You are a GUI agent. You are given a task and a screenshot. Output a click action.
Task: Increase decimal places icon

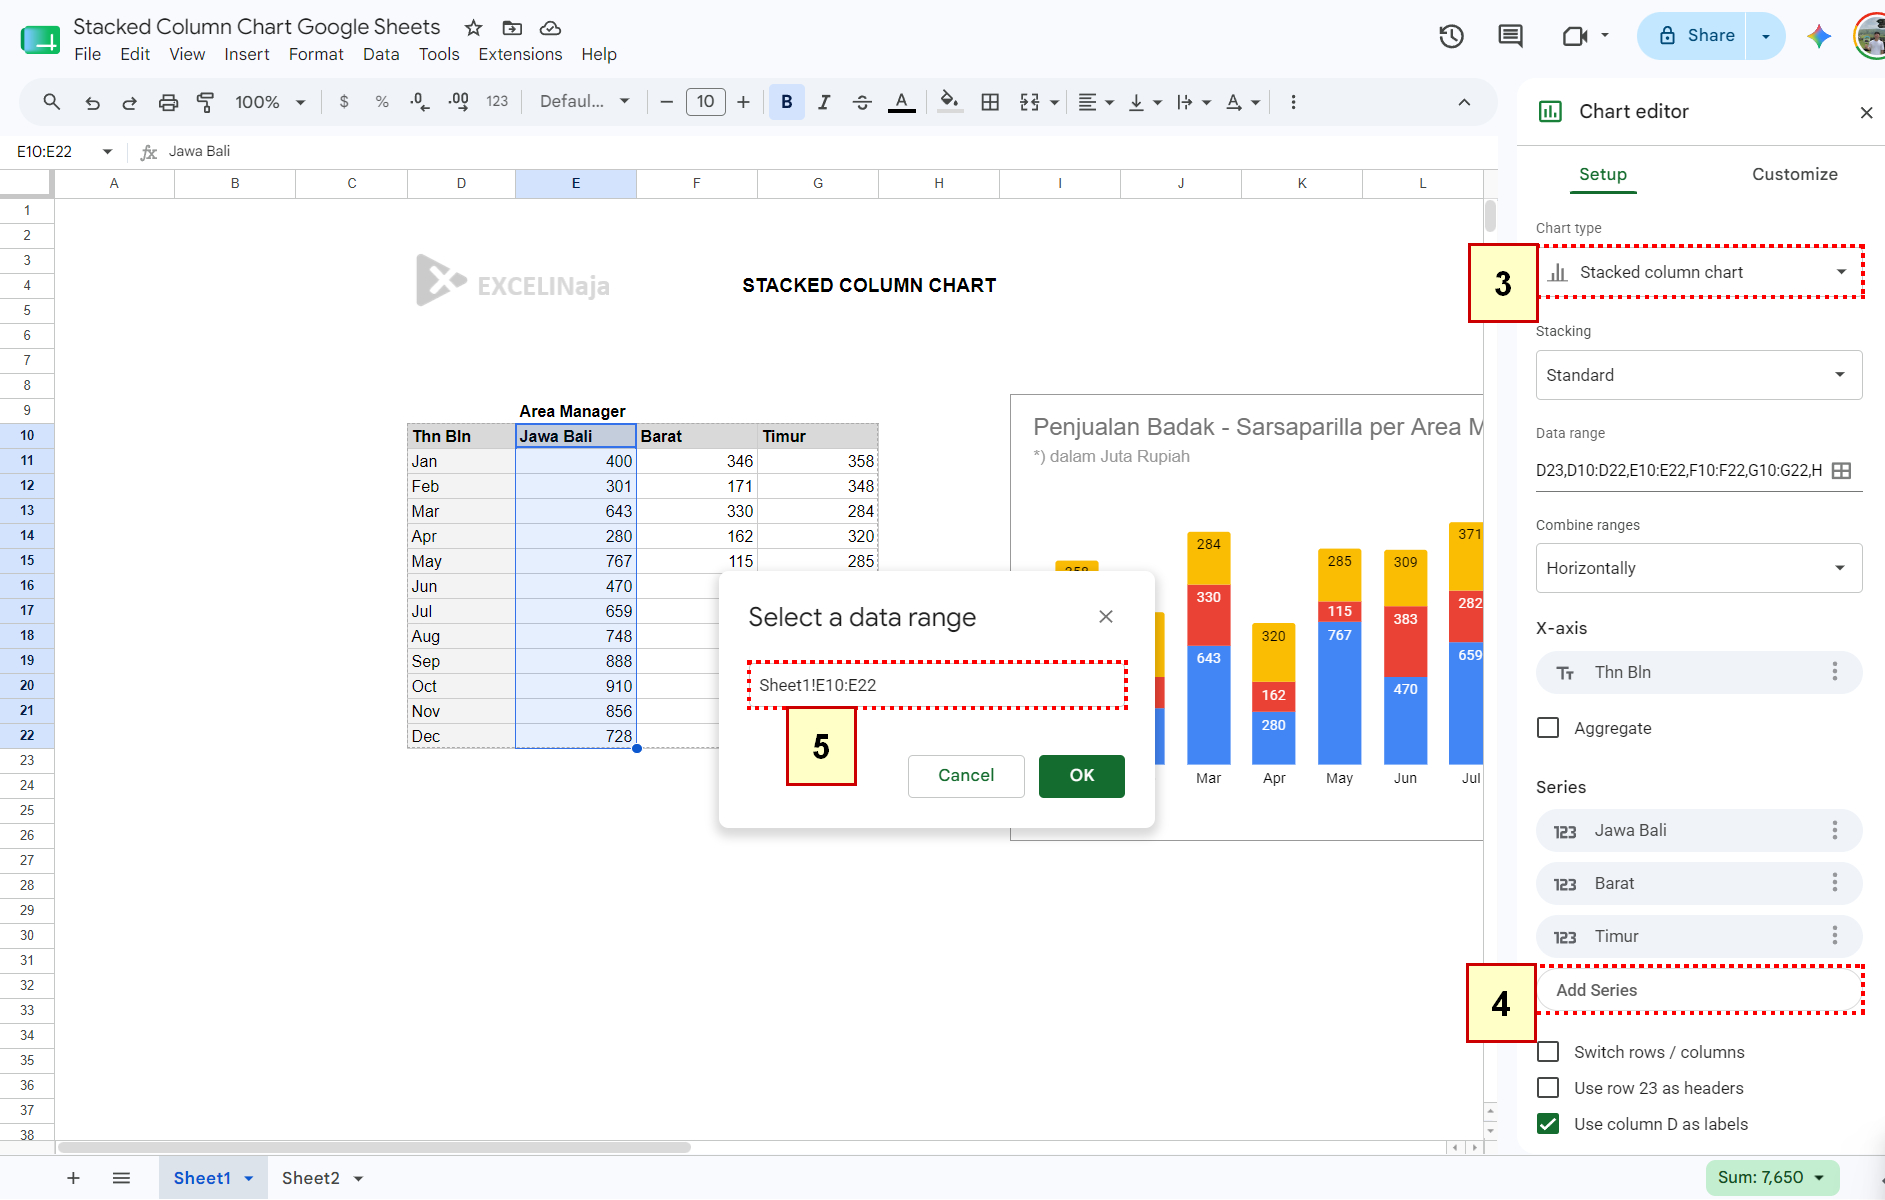[458, 102]
